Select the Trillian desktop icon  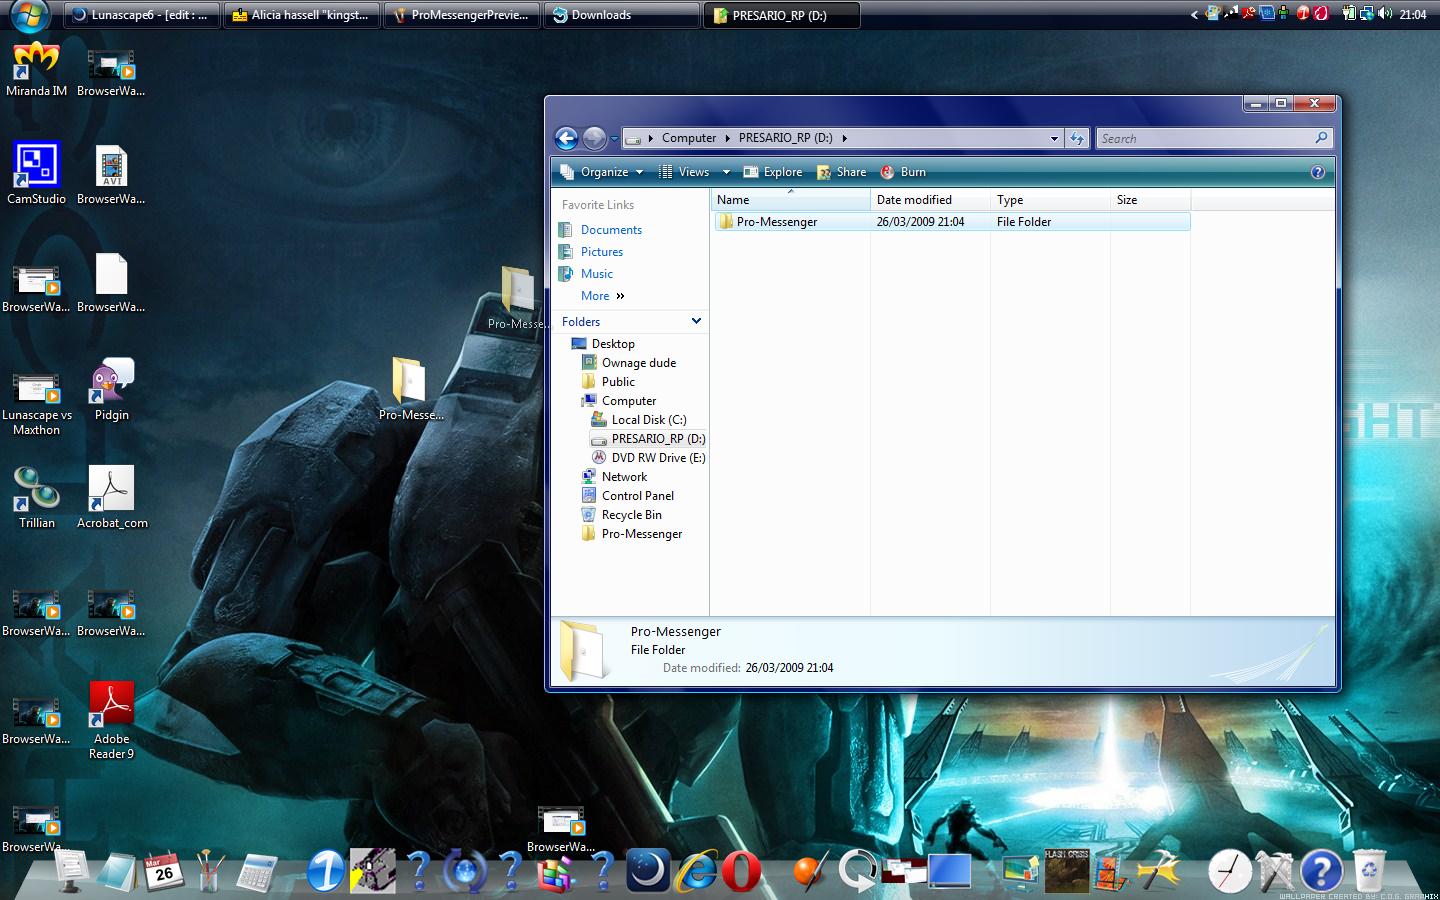click(x=36, y=497)
